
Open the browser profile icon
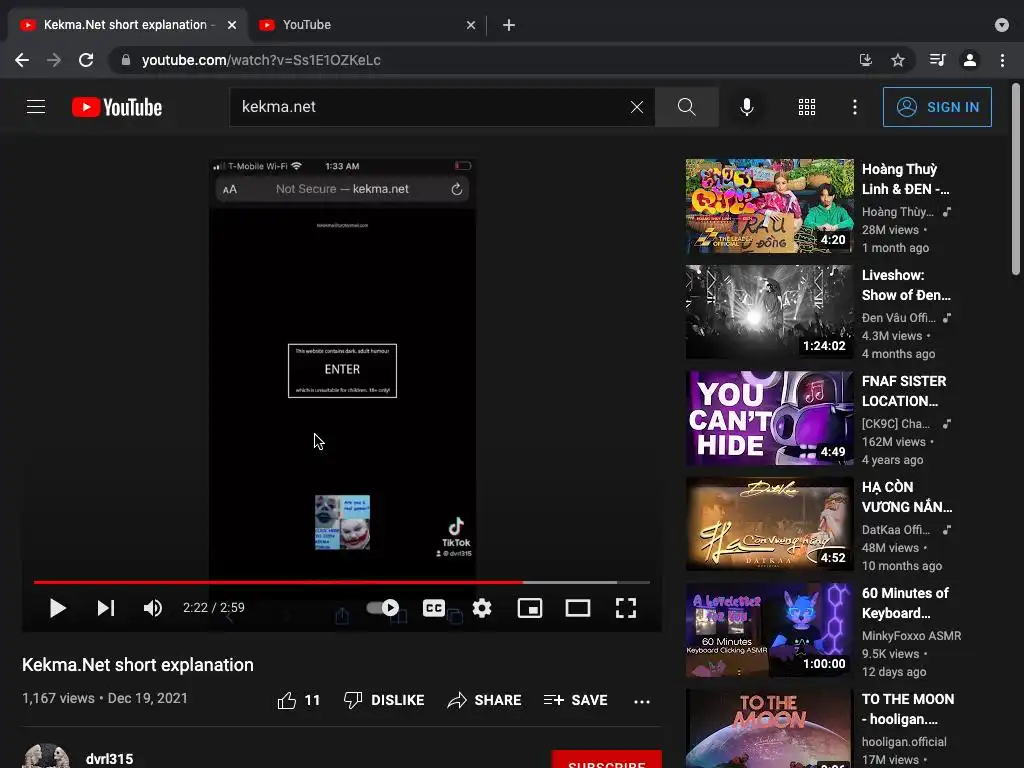(970, 60)
